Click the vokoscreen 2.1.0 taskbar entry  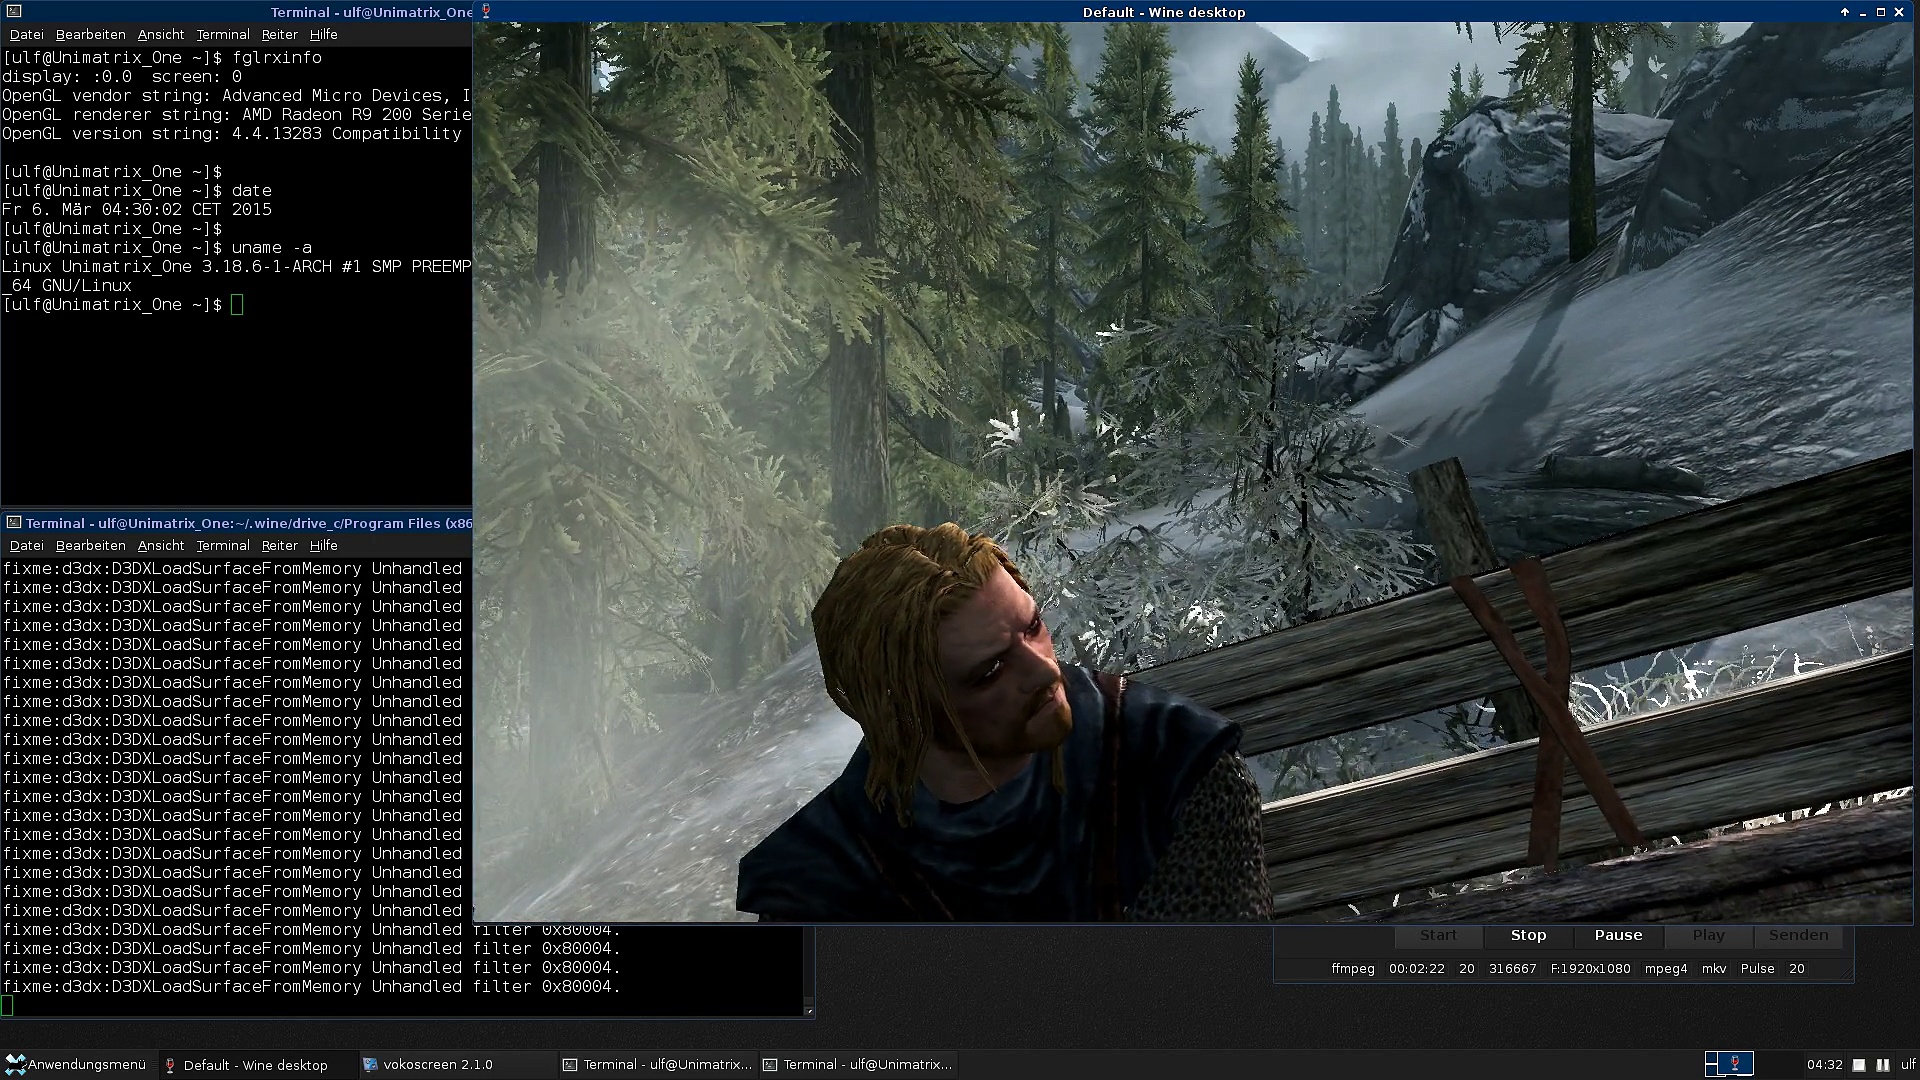pos(437,1064)
